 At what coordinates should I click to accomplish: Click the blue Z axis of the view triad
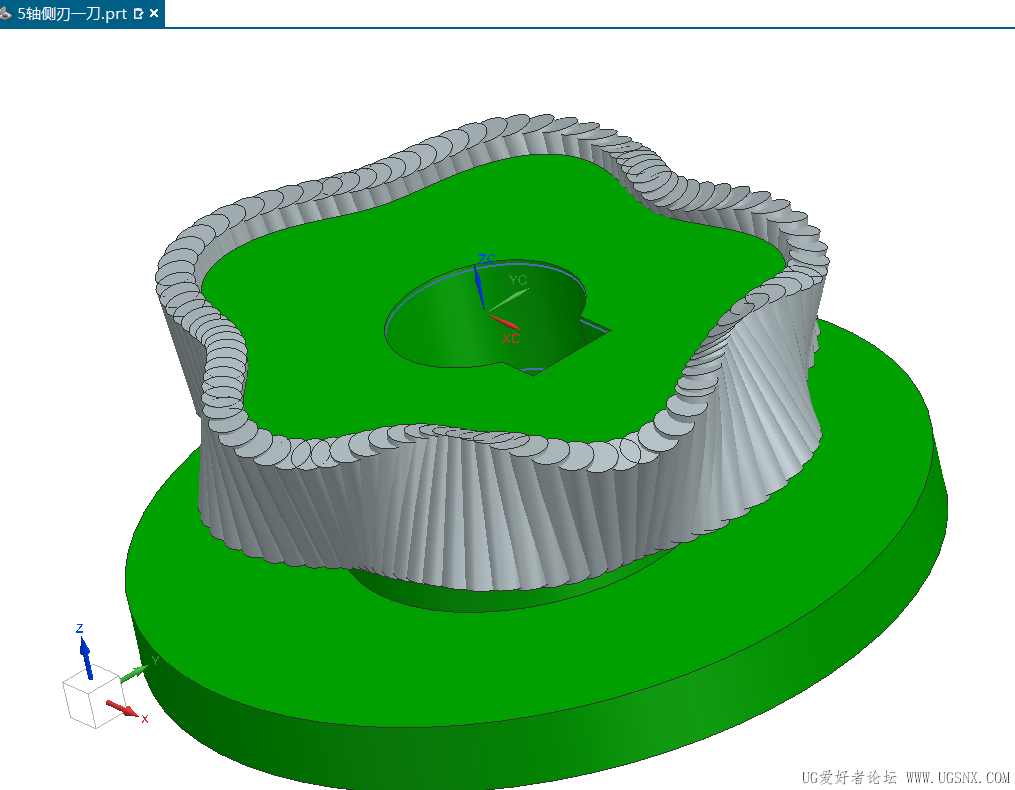tap(85, 657)
